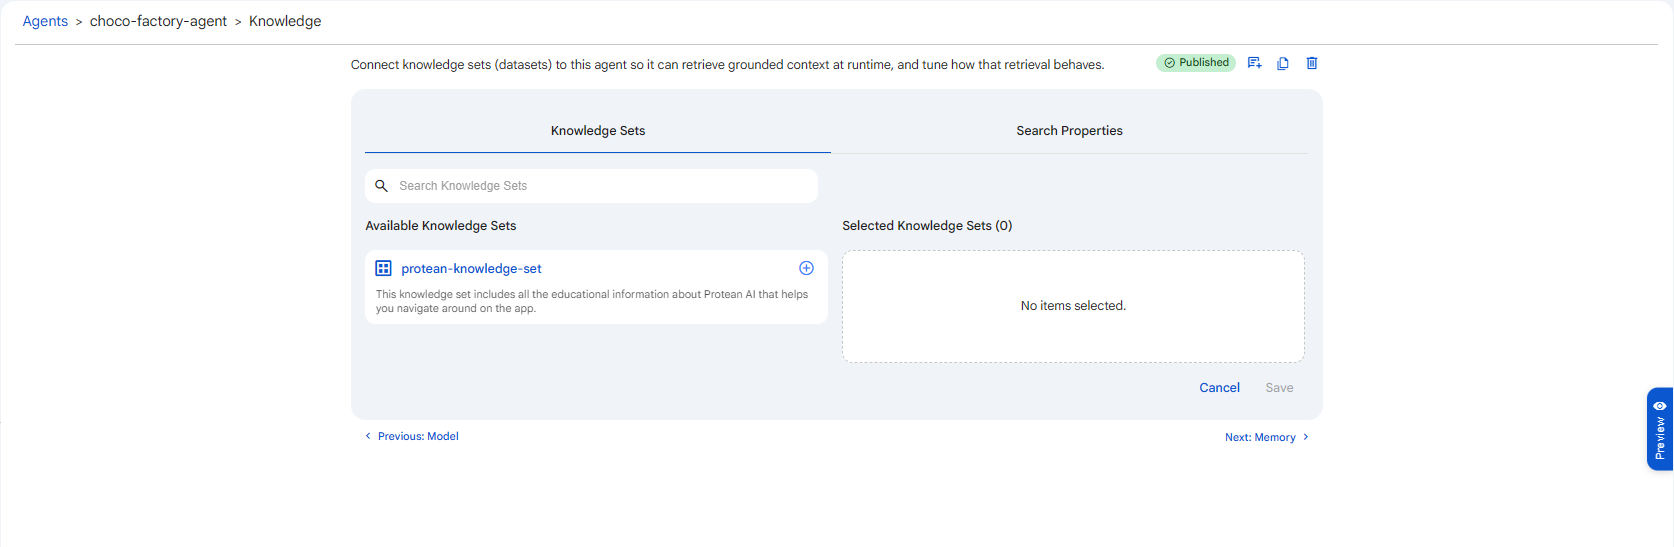Click the Save button
1674x547 pixels.
point(1279,388)
